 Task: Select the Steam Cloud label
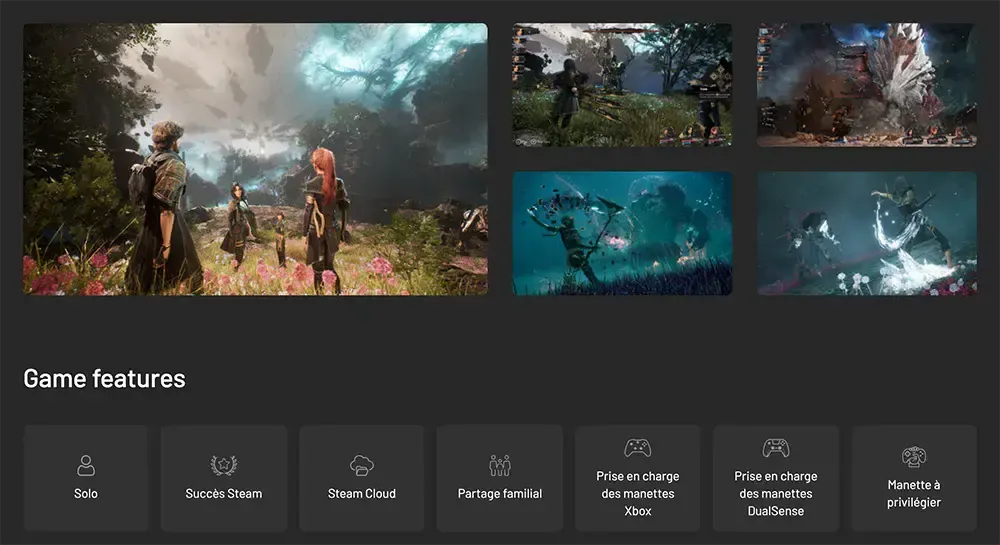pyautogui.click(x=362, y=493)
